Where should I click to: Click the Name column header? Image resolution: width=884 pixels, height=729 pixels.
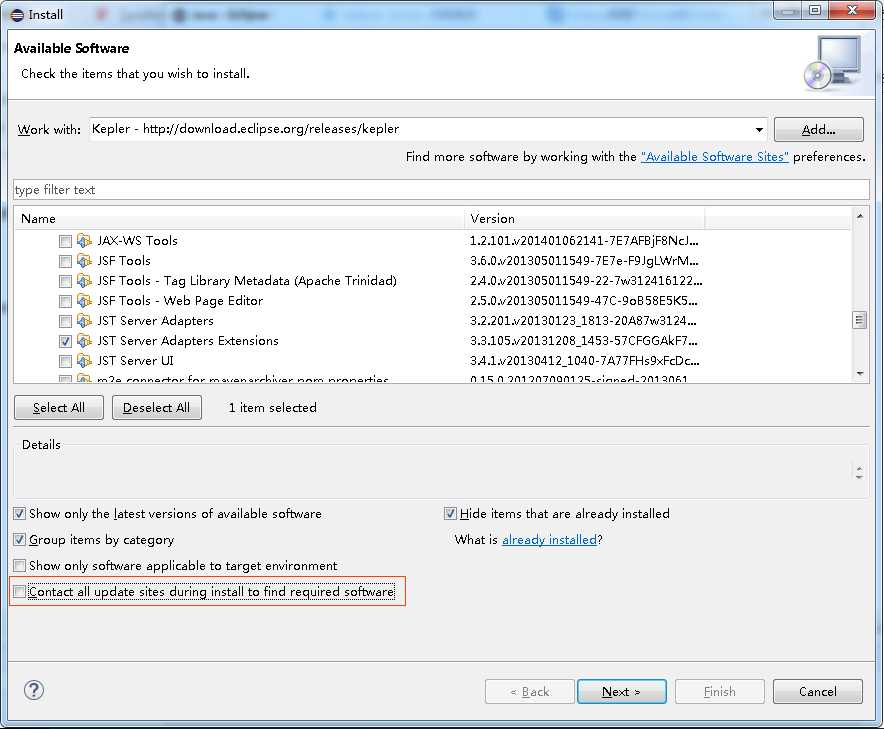click(239, 219)
